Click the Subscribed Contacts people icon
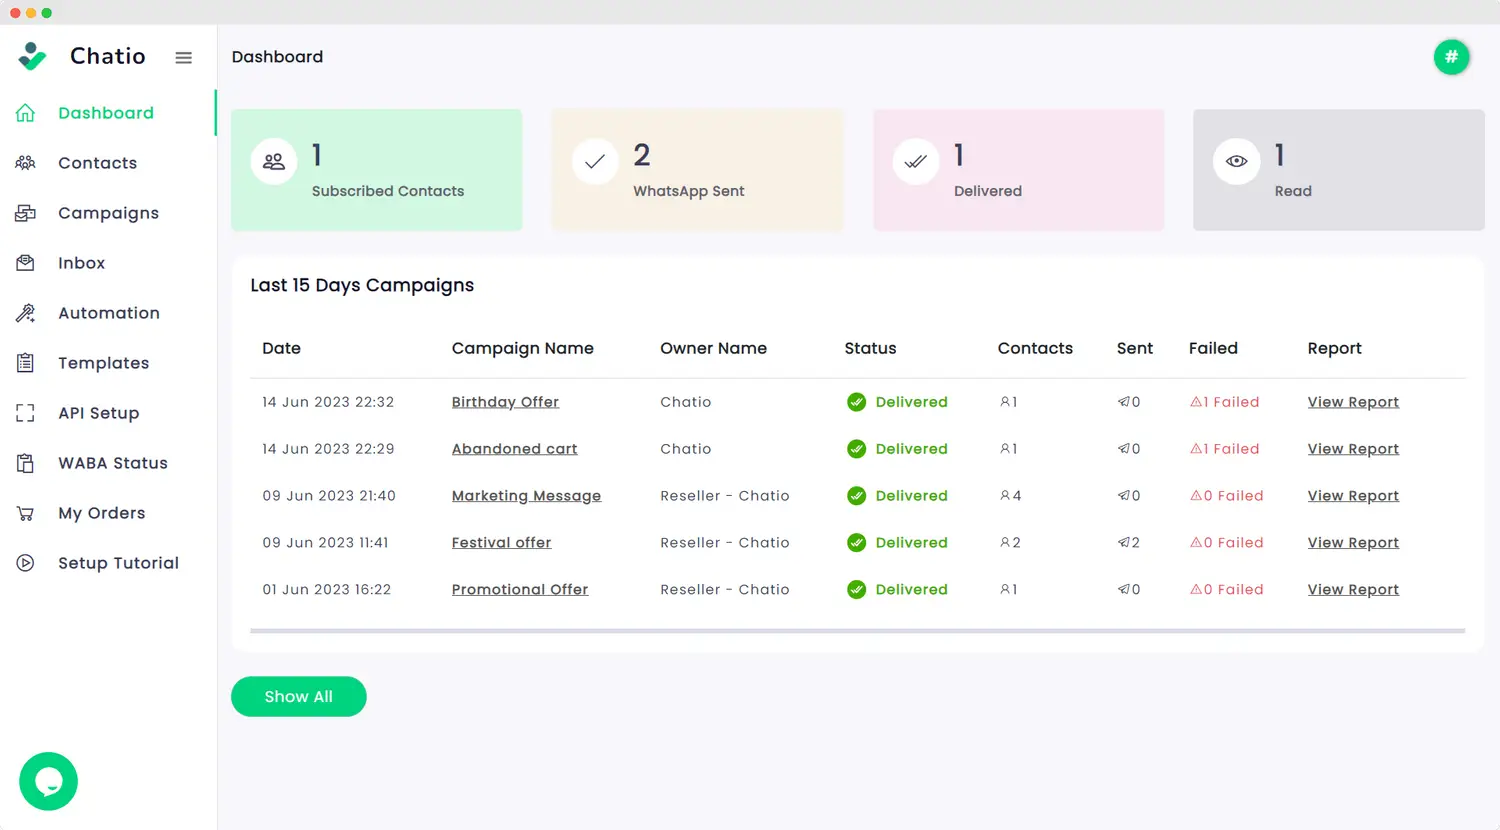Image resolution: width=1500 pixels, height=830 pixels. tap(274, 162)
